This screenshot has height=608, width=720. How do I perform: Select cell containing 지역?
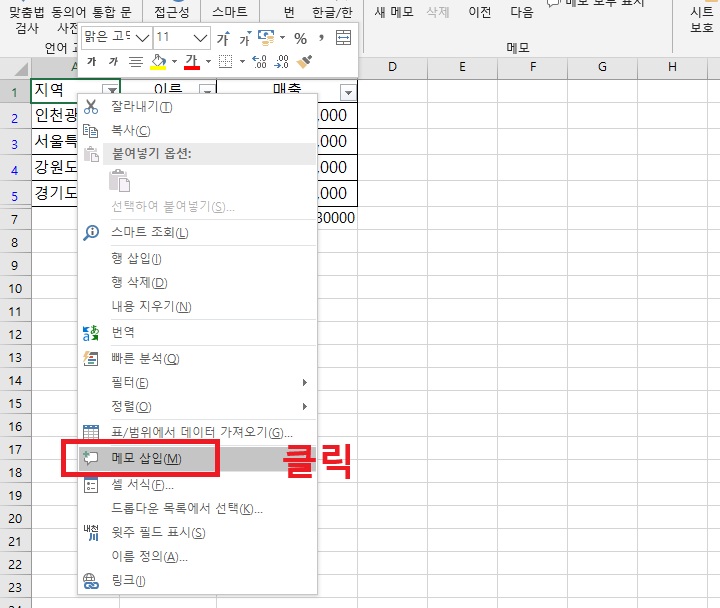point(76,90)
